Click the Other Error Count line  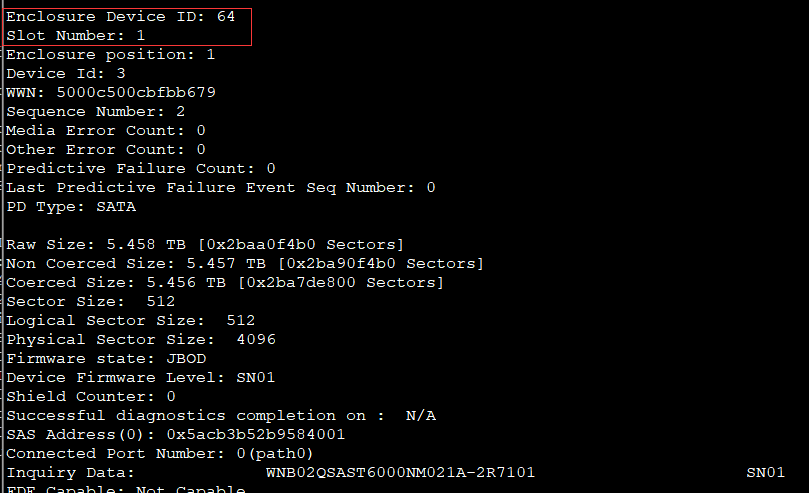coord(106,150)
